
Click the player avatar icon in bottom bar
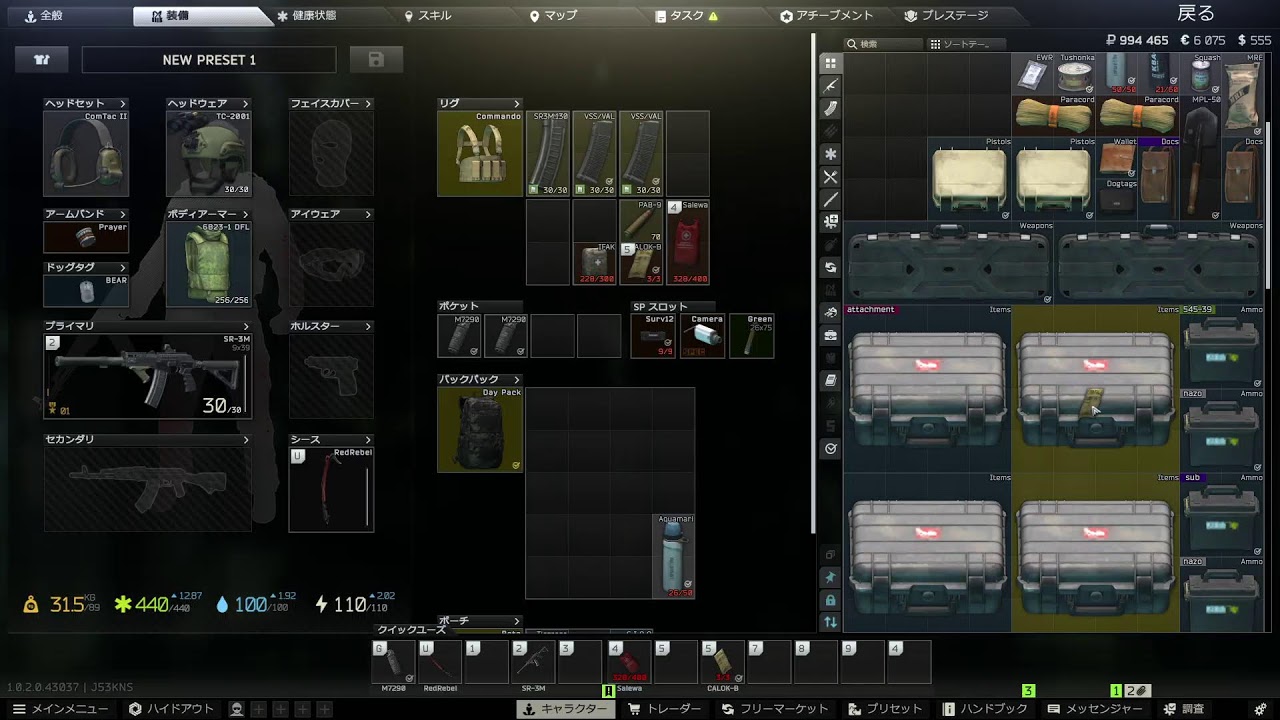[x=236, y=709]
